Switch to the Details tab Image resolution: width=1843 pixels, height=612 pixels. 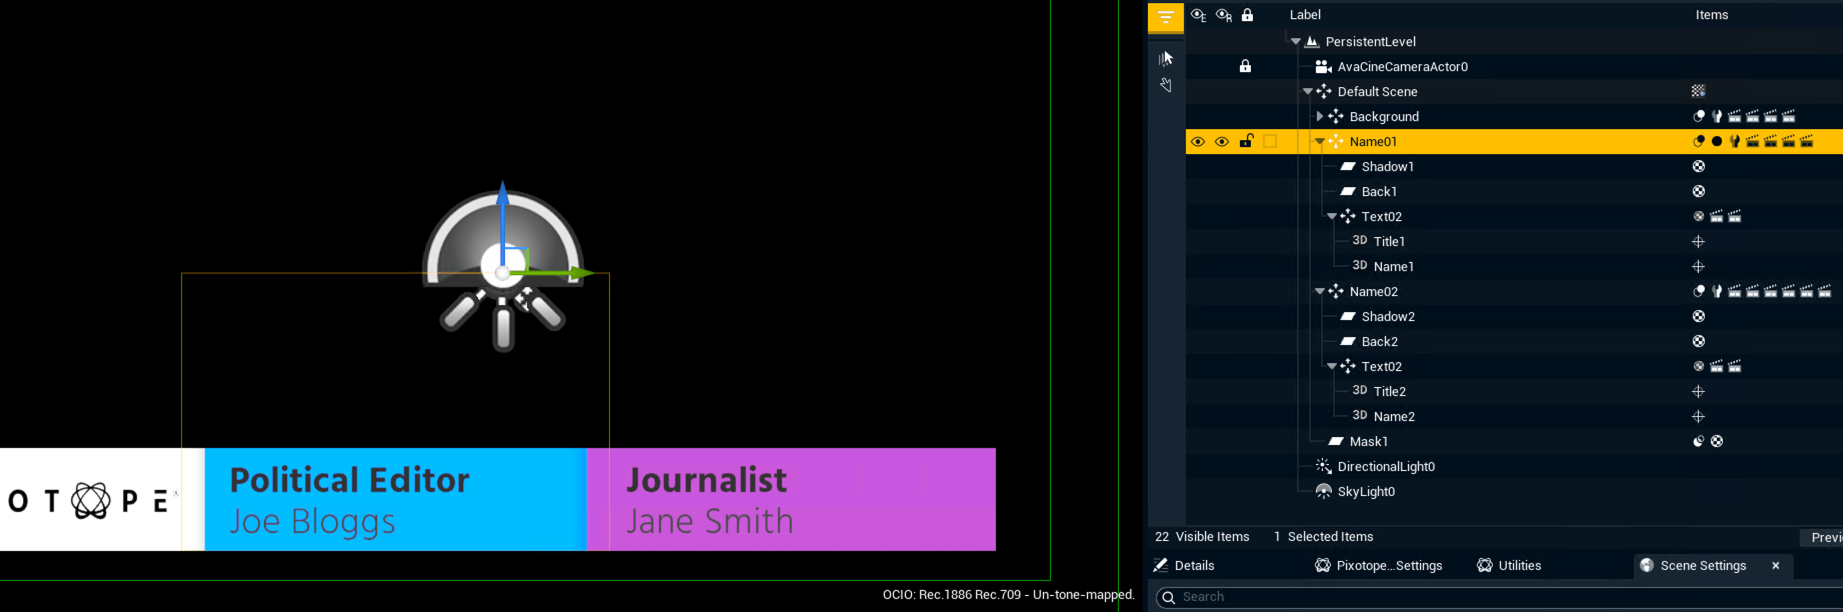click(1184, 565)
